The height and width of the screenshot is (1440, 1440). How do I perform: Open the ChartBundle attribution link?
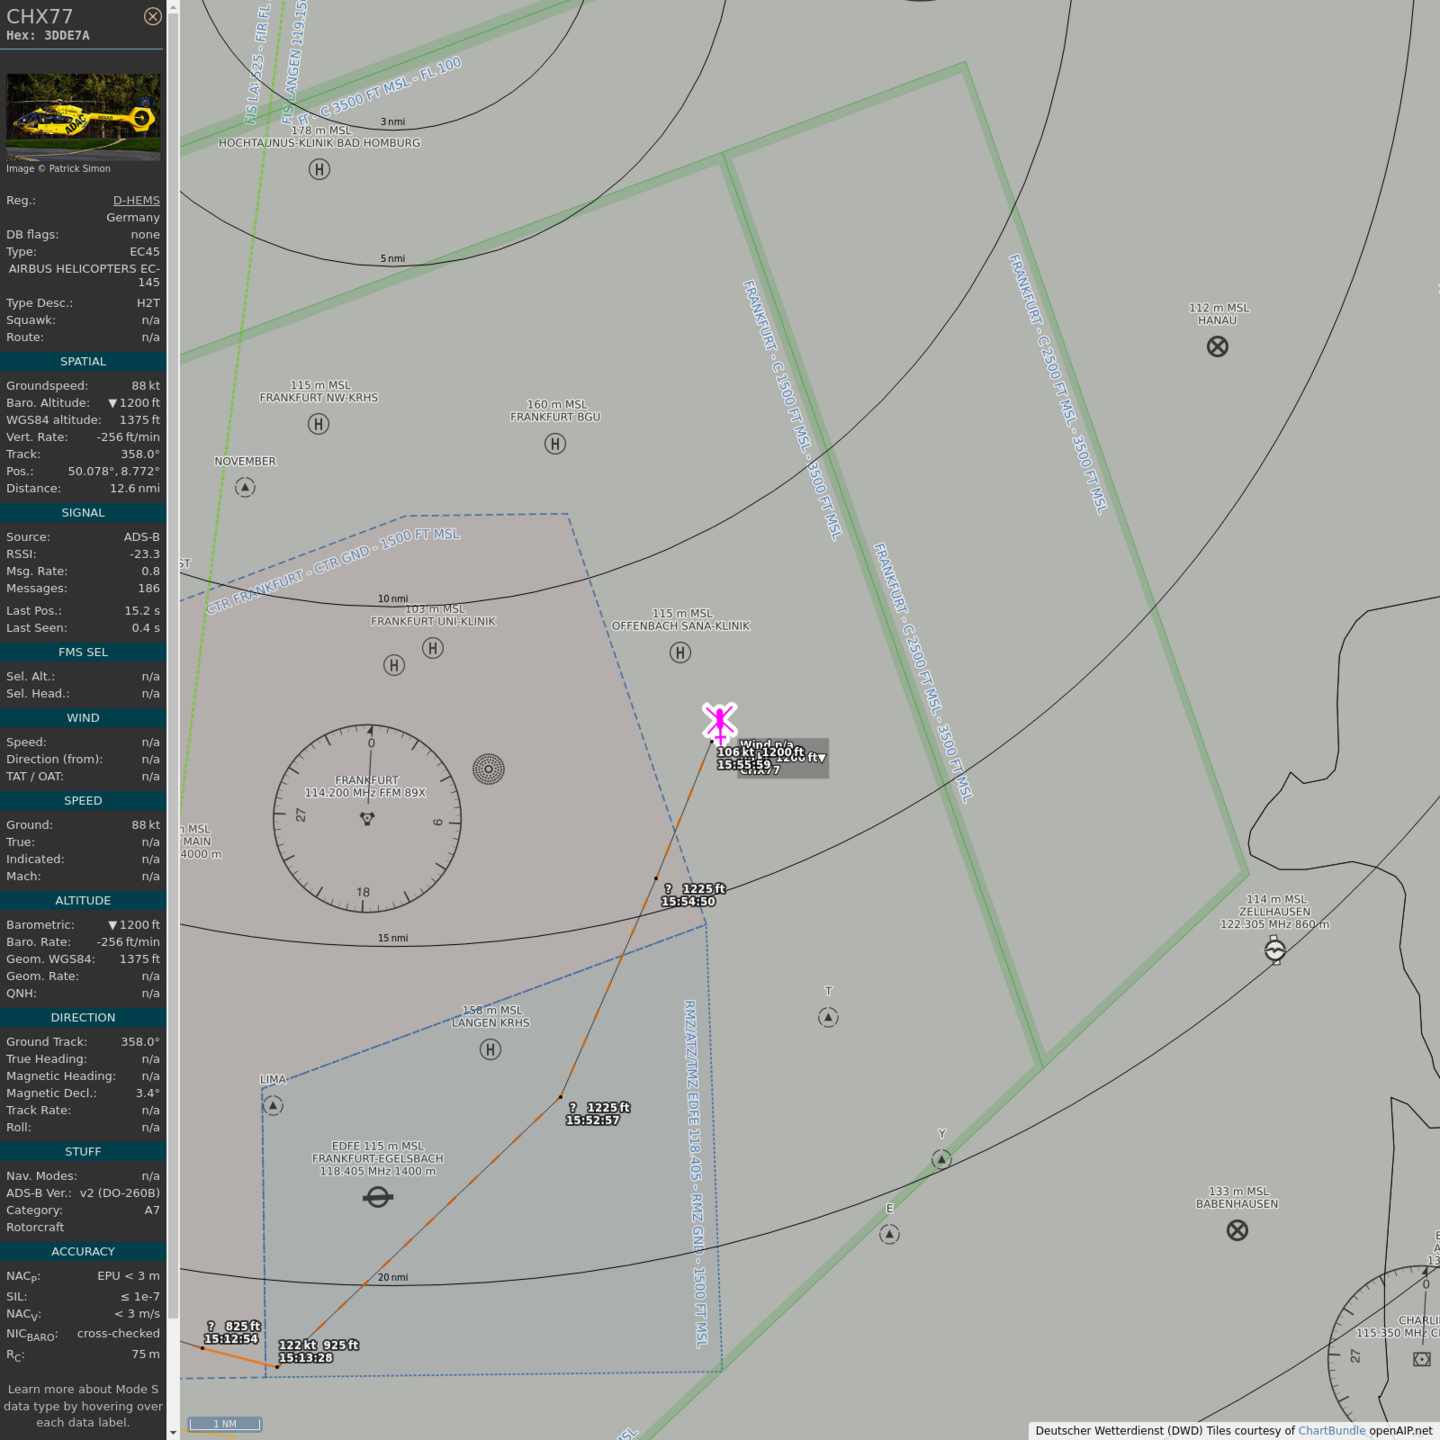pos(1331,1430)
